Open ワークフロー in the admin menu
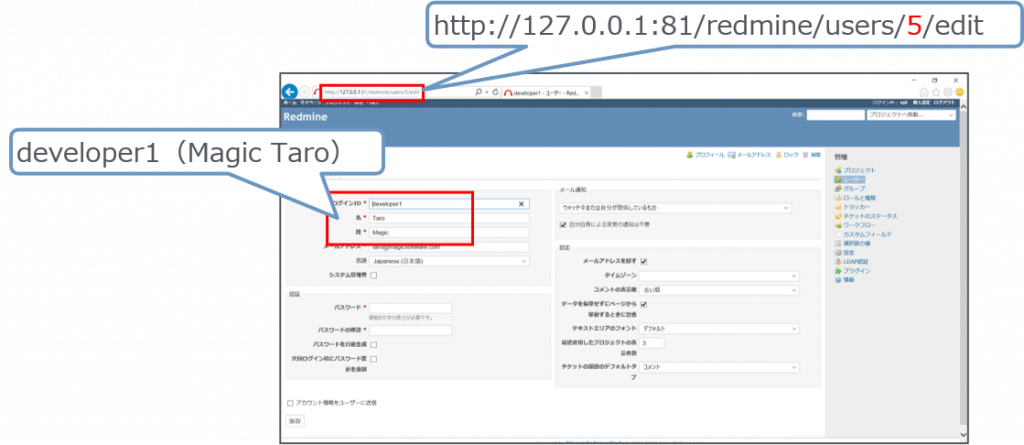The height and width of the screenshot is (445, 1024). pyautogui.click(x=859, y=225)
